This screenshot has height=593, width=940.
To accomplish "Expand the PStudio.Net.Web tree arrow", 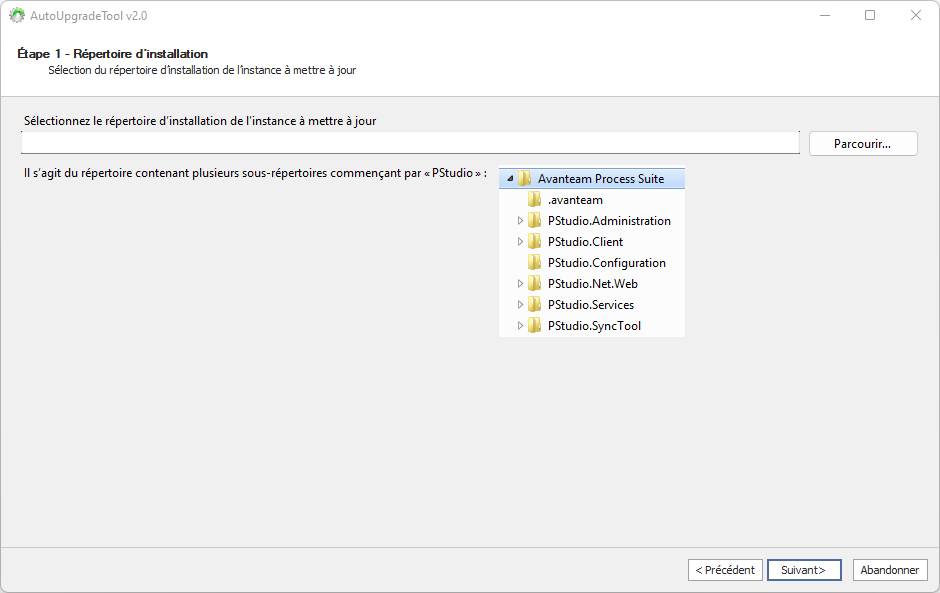I will pos(520,284).
